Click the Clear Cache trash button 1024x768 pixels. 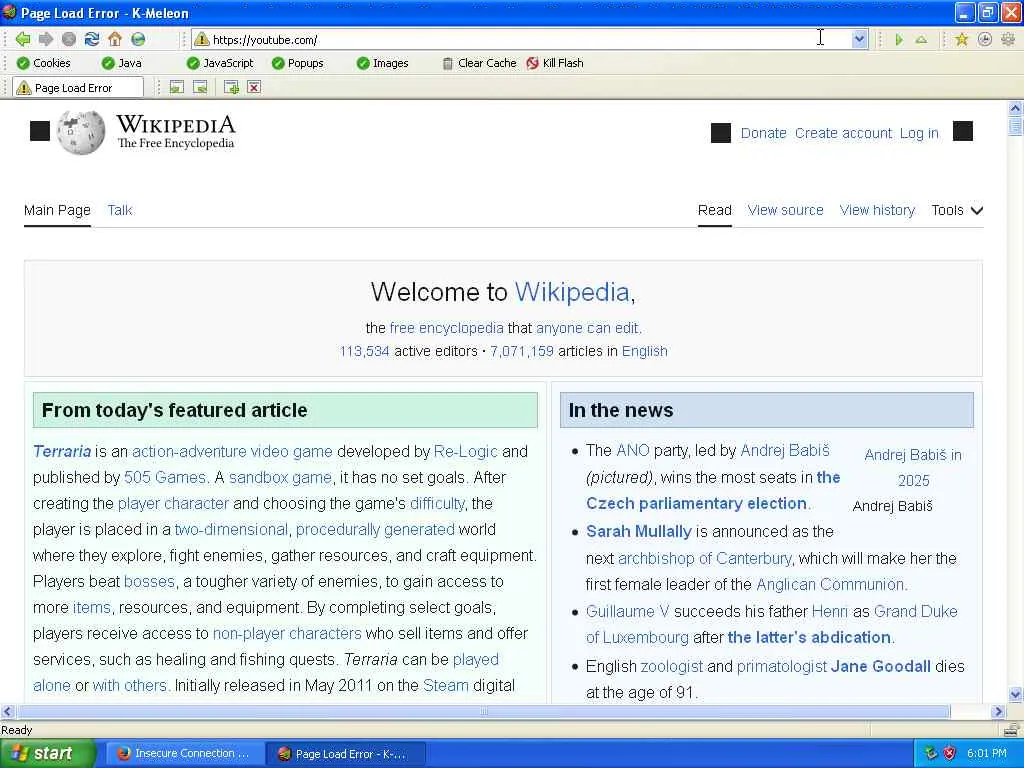pos(479,63)
